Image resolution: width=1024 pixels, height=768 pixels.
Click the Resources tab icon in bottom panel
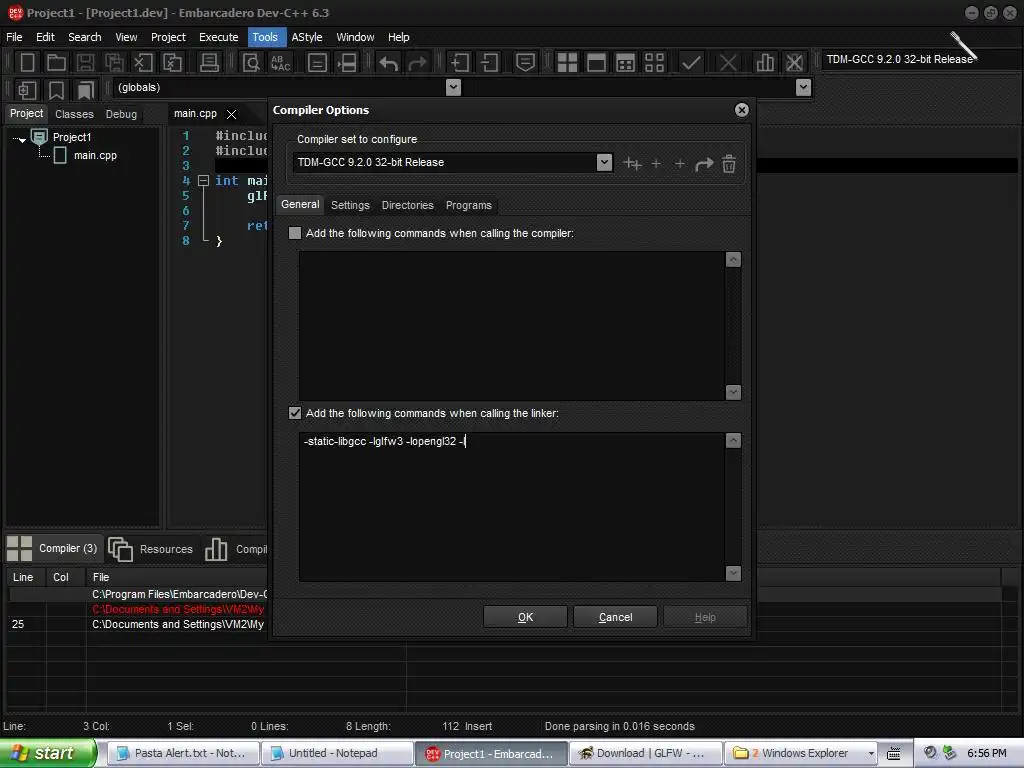[120, 549]
